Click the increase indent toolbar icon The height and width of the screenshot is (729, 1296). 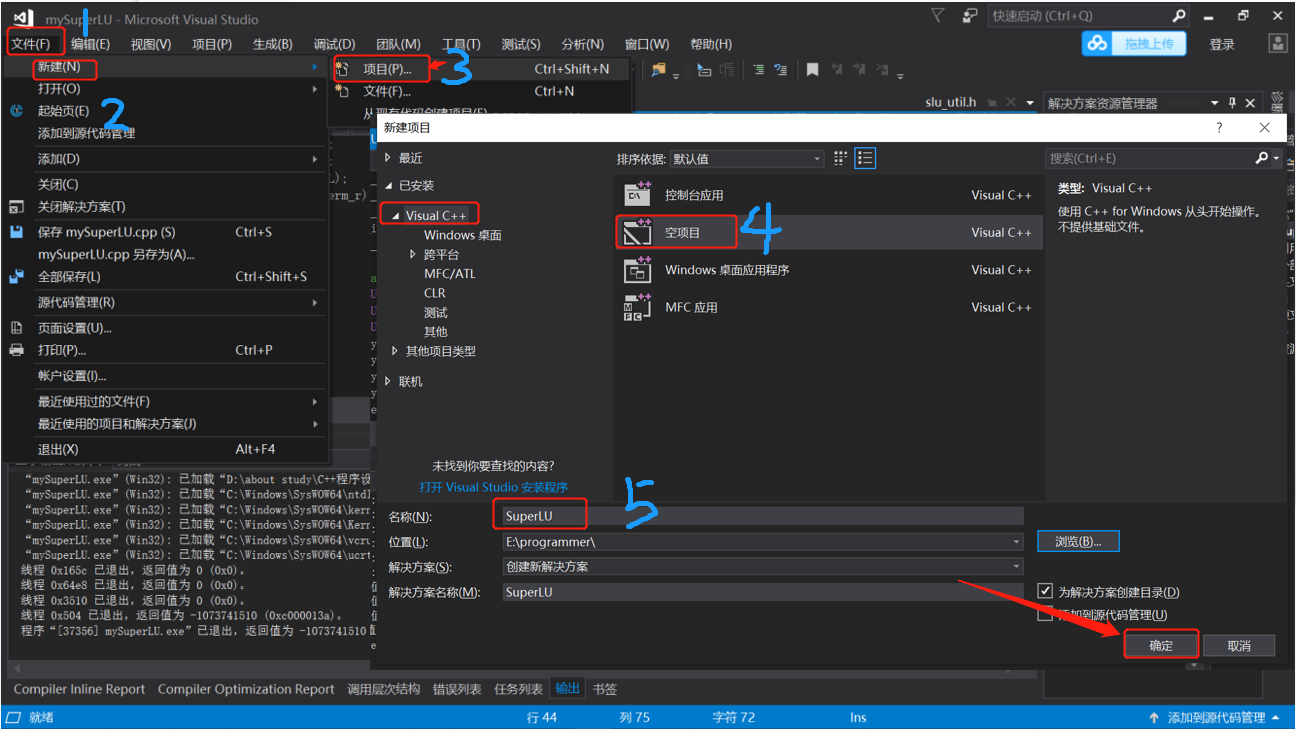(781, 70)
